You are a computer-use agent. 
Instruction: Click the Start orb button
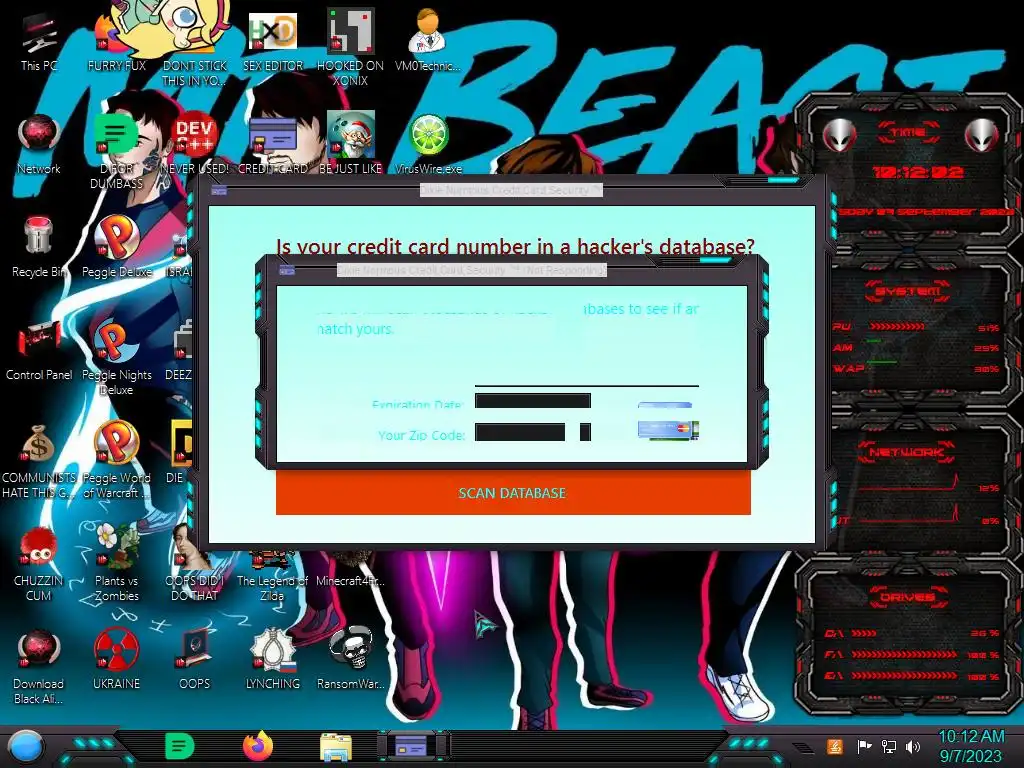pos(25,746)
